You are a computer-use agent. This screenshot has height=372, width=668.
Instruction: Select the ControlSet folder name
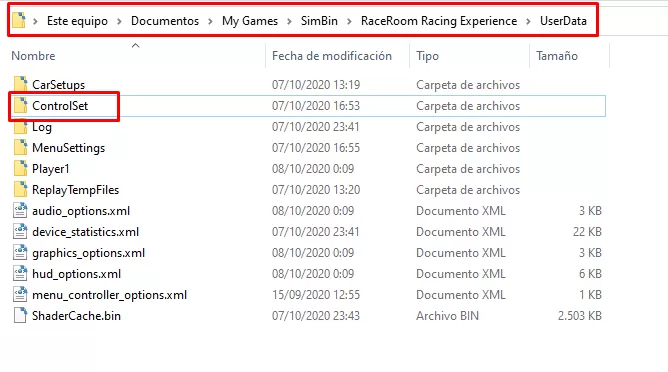60,105
